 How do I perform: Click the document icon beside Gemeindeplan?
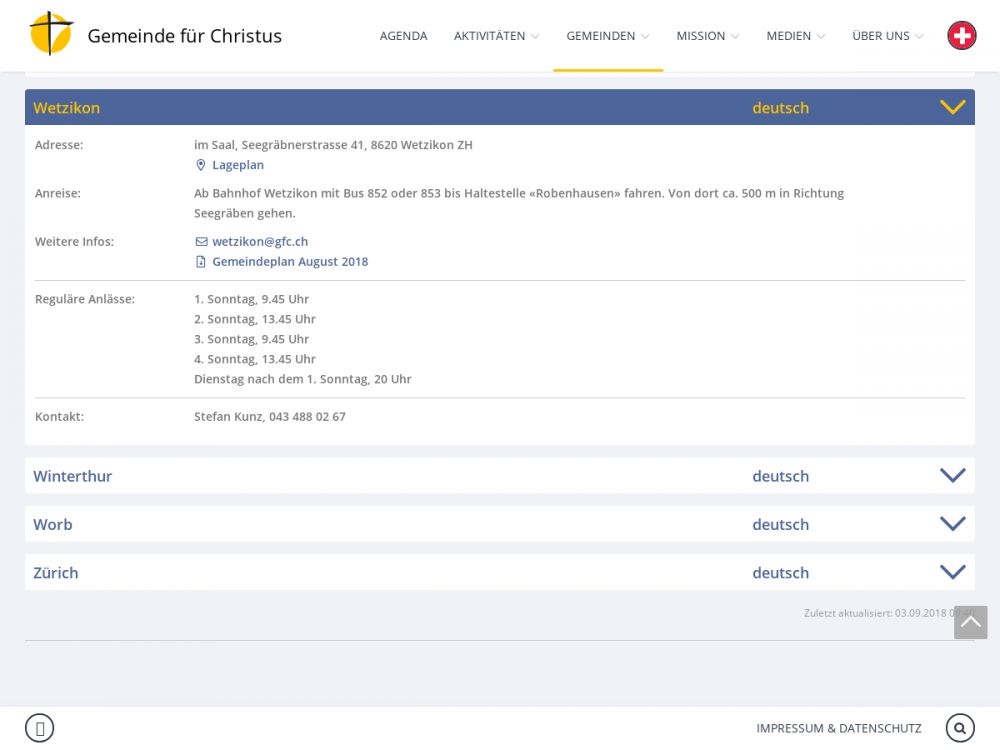201,262
